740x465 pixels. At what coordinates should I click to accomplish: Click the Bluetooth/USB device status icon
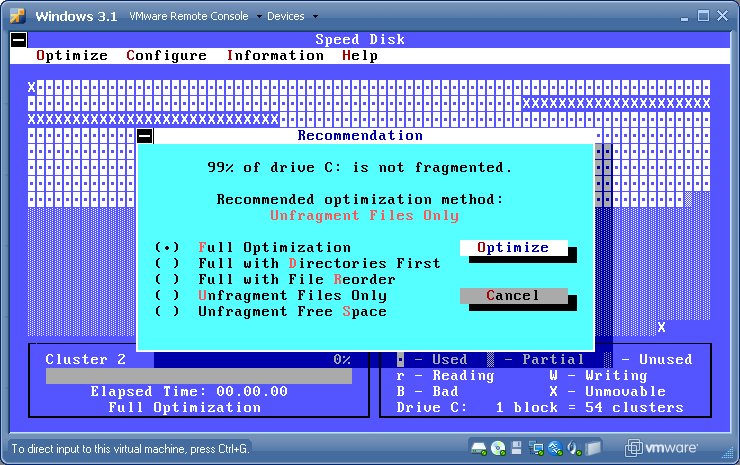(555, 447)
